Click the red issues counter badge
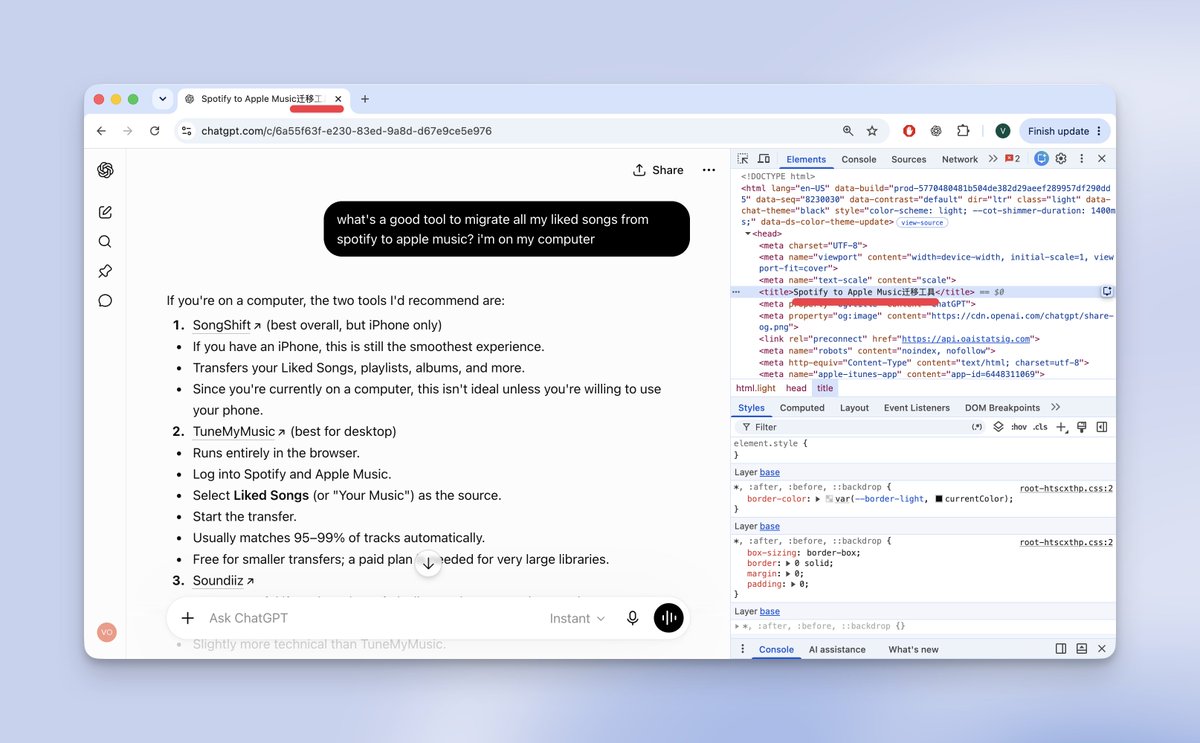 [x=1013, y=159]
